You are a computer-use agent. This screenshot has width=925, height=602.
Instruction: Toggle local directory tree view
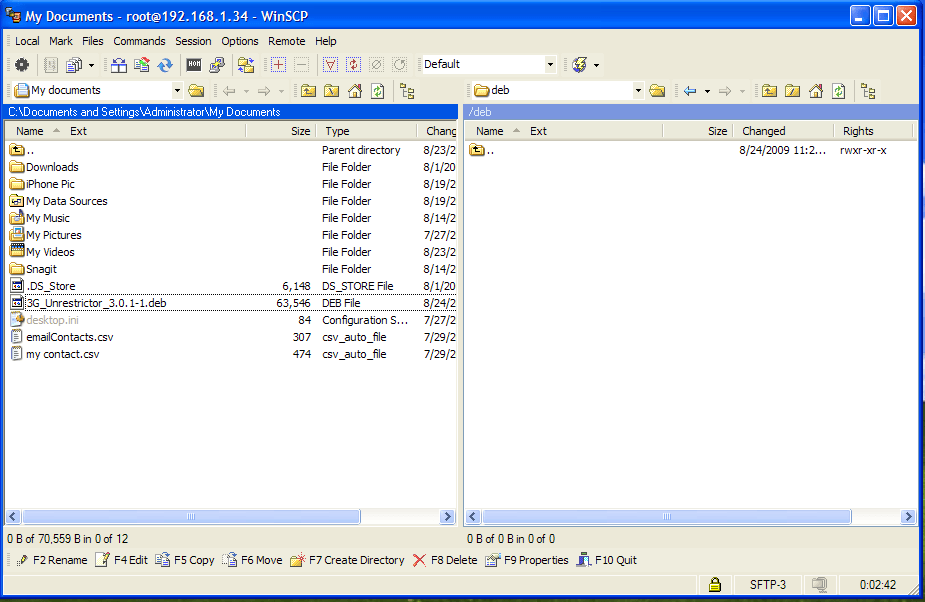pos(407,91)
